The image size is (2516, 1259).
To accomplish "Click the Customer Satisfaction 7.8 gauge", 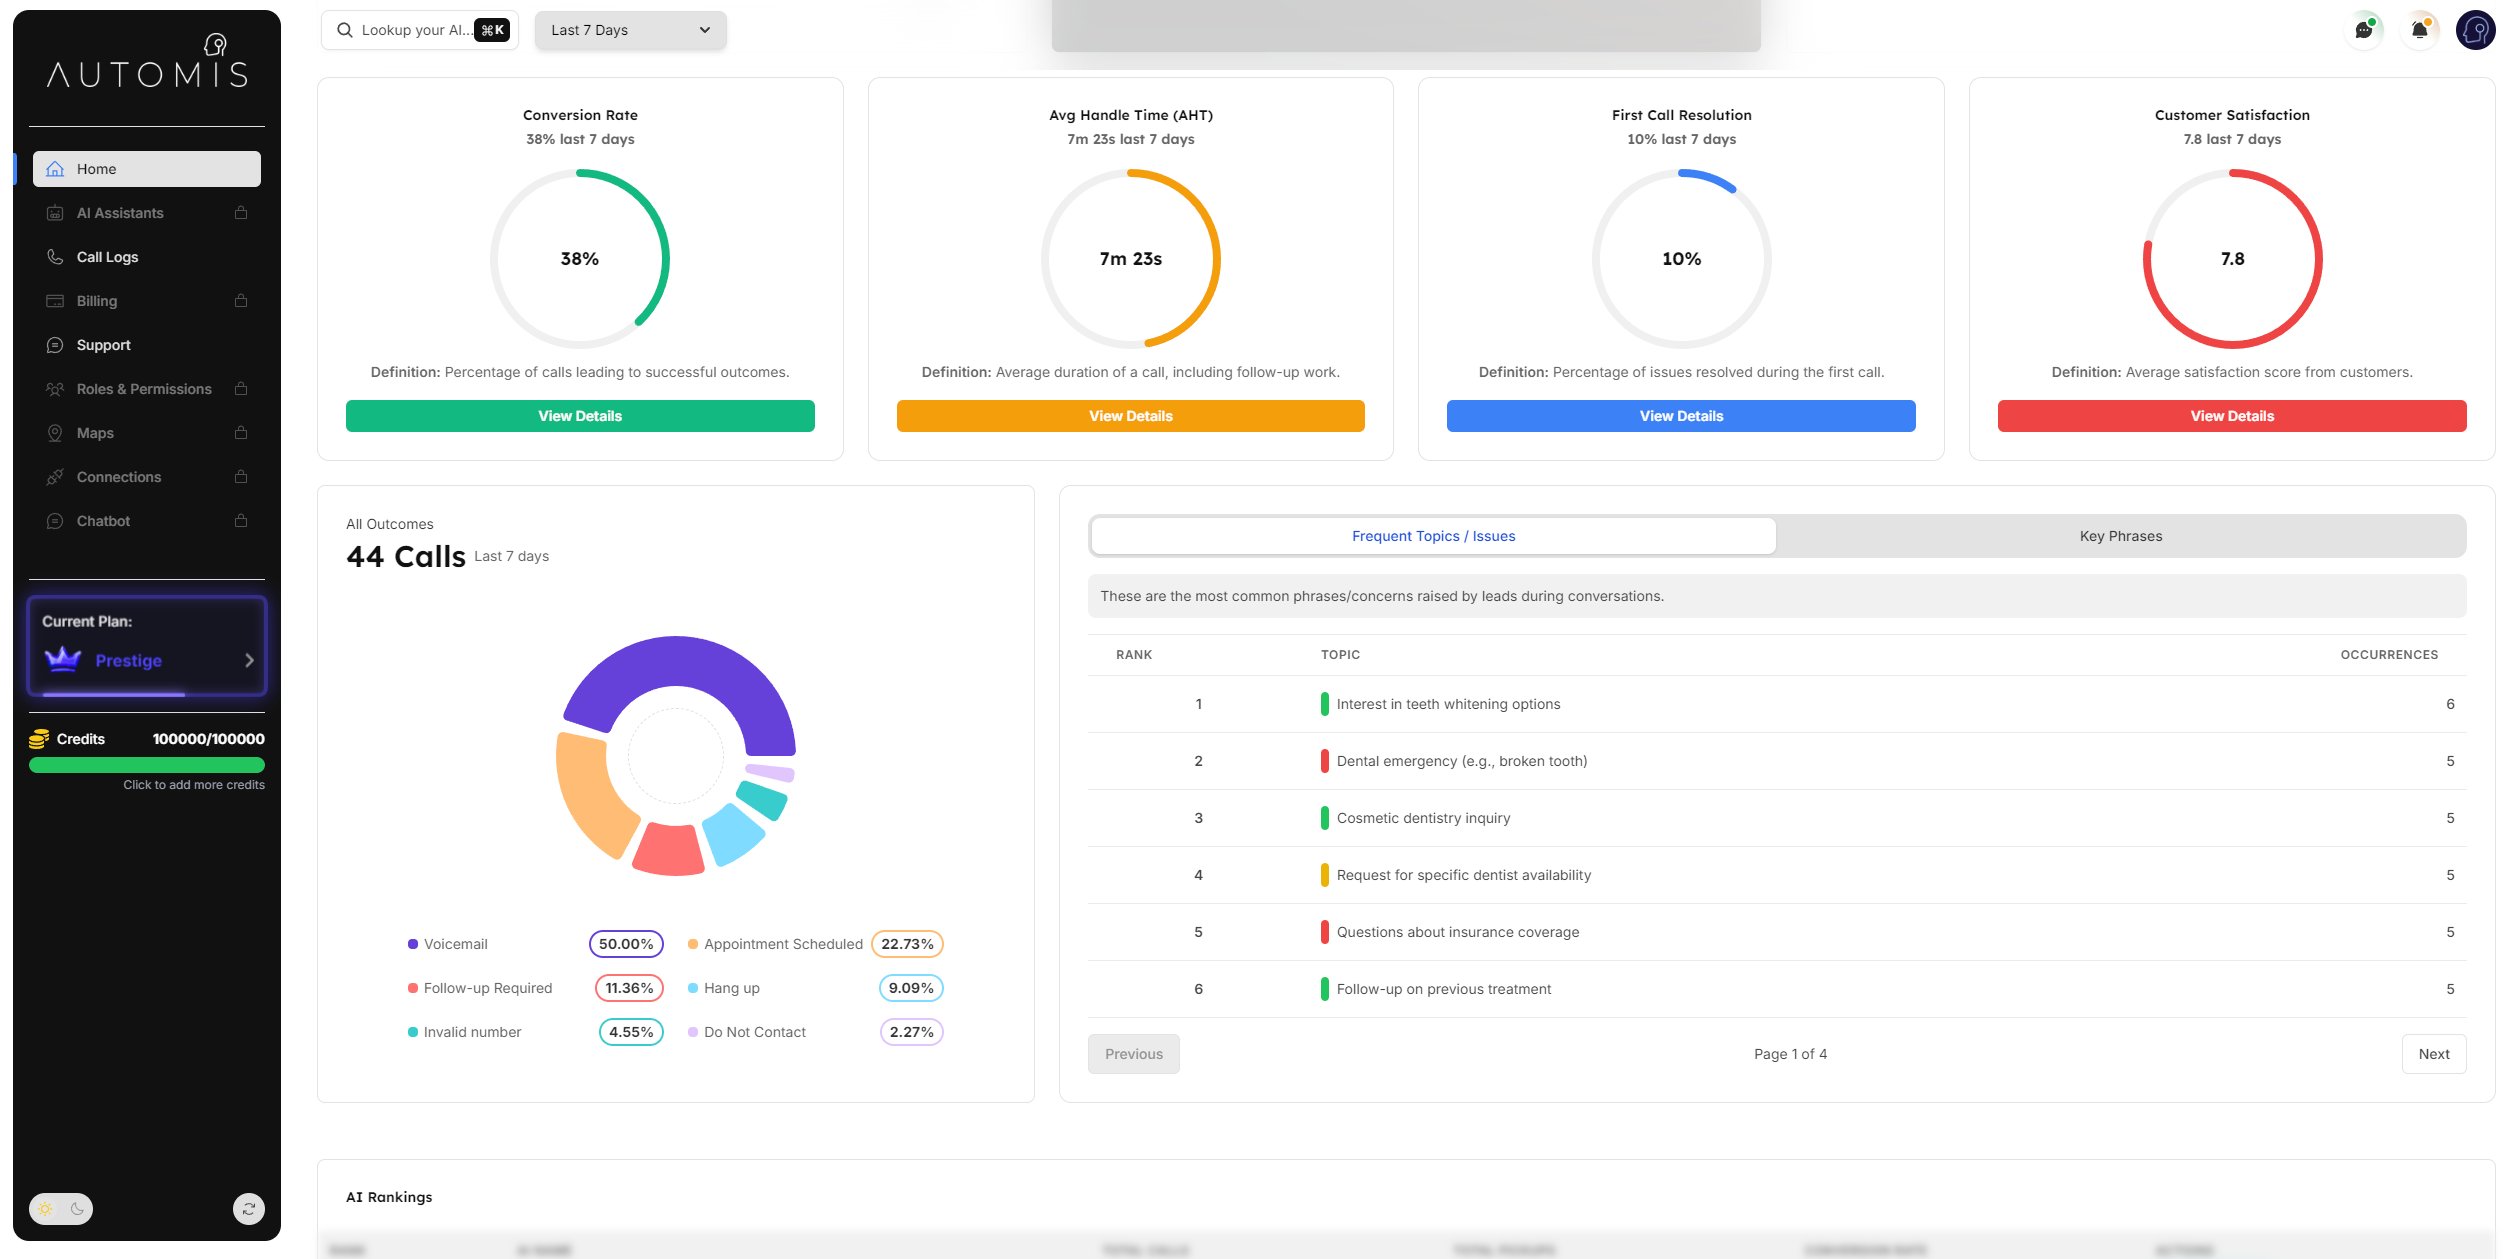I will (x=2232, y=259).
